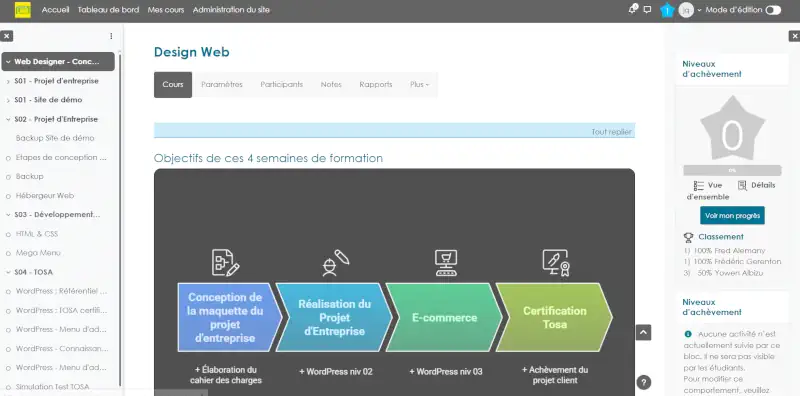The image size is (800, 396).
Task: Click the certification badge monitor icon
Action: [x=556, y=263]
